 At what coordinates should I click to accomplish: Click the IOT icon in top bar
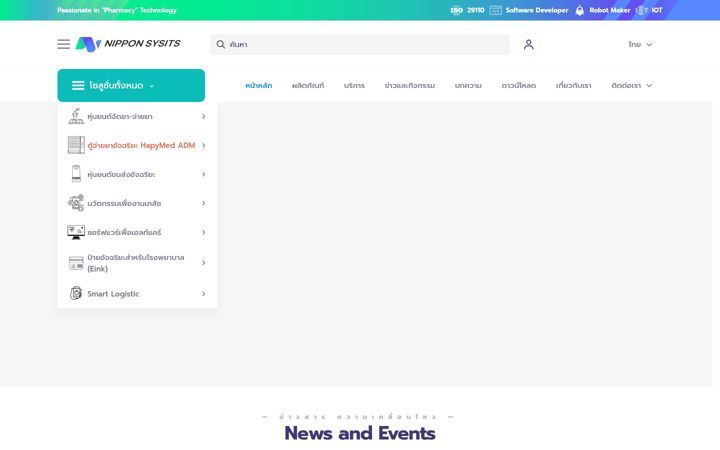[641, 10]
